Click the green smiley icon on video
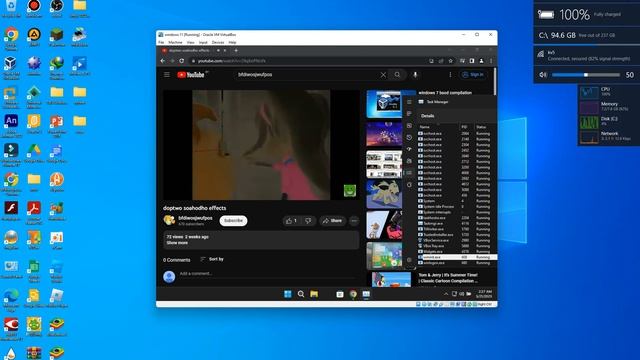Screen dimensions: 640x360 pyautogui.click(x=350, y=190)
